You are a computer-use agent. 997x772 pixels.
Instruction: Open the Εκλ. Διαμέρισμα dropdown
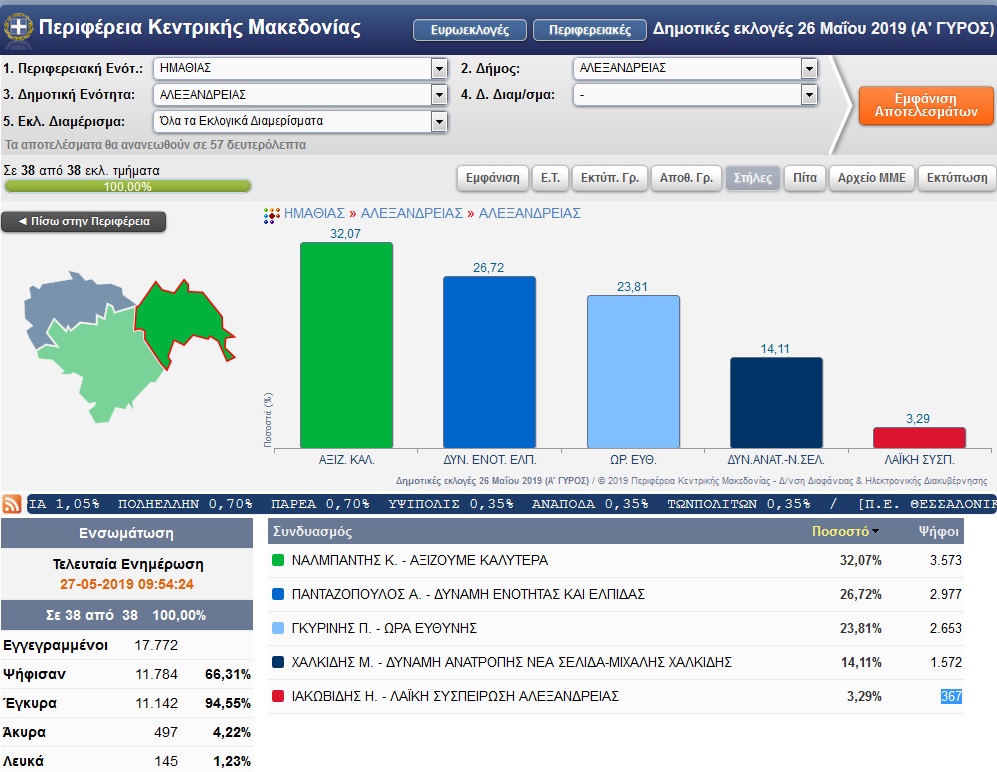point(300,121)
